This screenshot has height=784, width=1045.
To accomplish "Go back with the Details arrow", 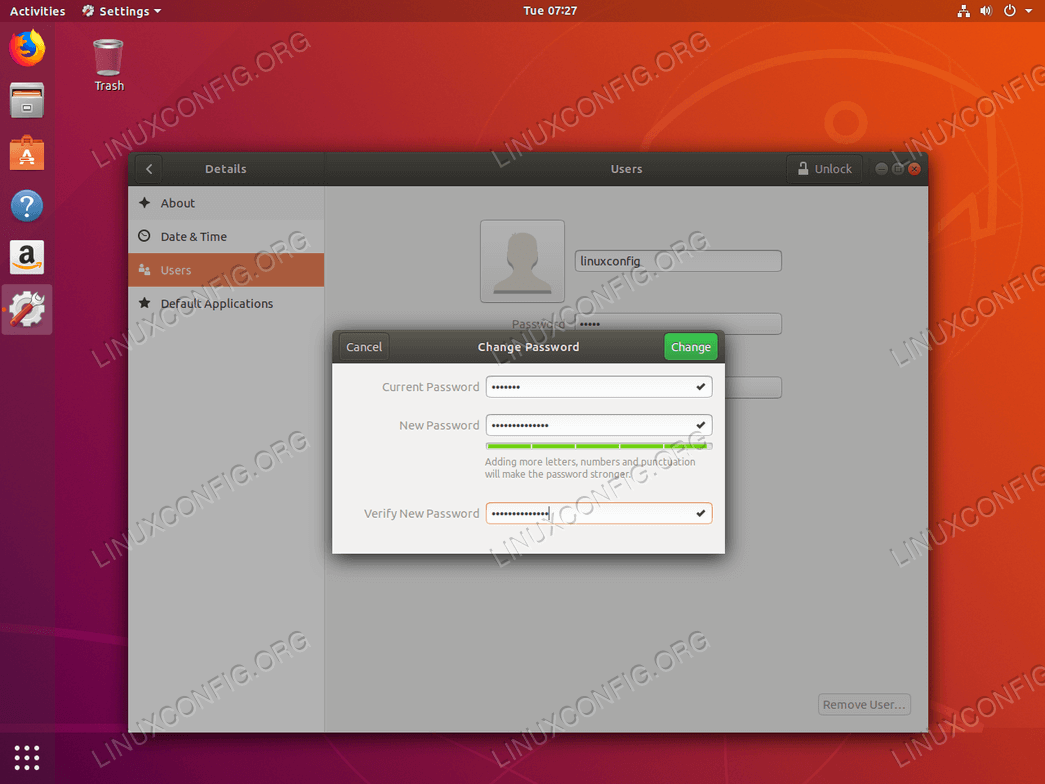I will (149, 169).
